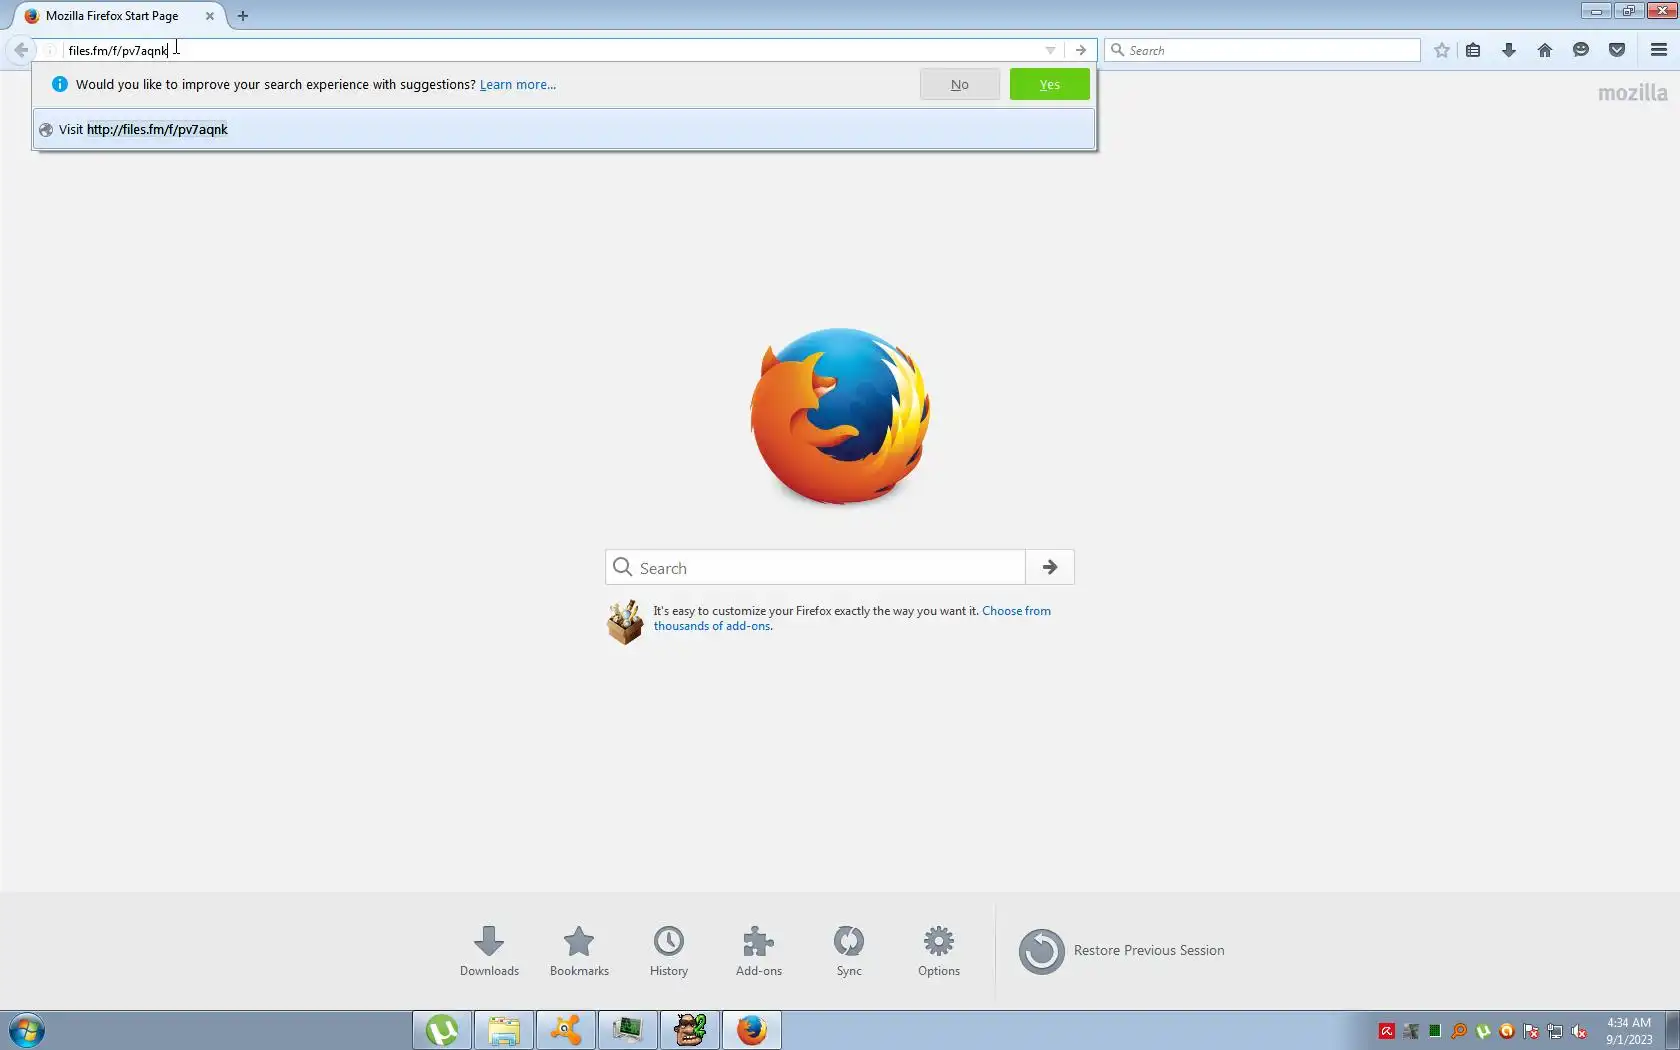The height and width of the screenshot is (1050, 1680).
Task: Open the cartoon face game icon in taskbar
Action: (x=690, y=1030)
